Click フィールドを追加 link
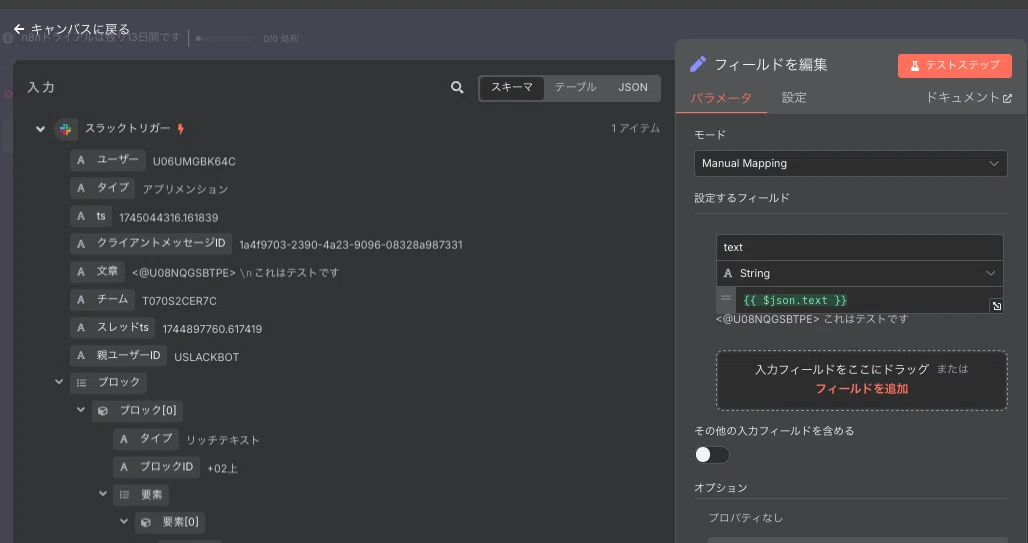 pos(861,389)
